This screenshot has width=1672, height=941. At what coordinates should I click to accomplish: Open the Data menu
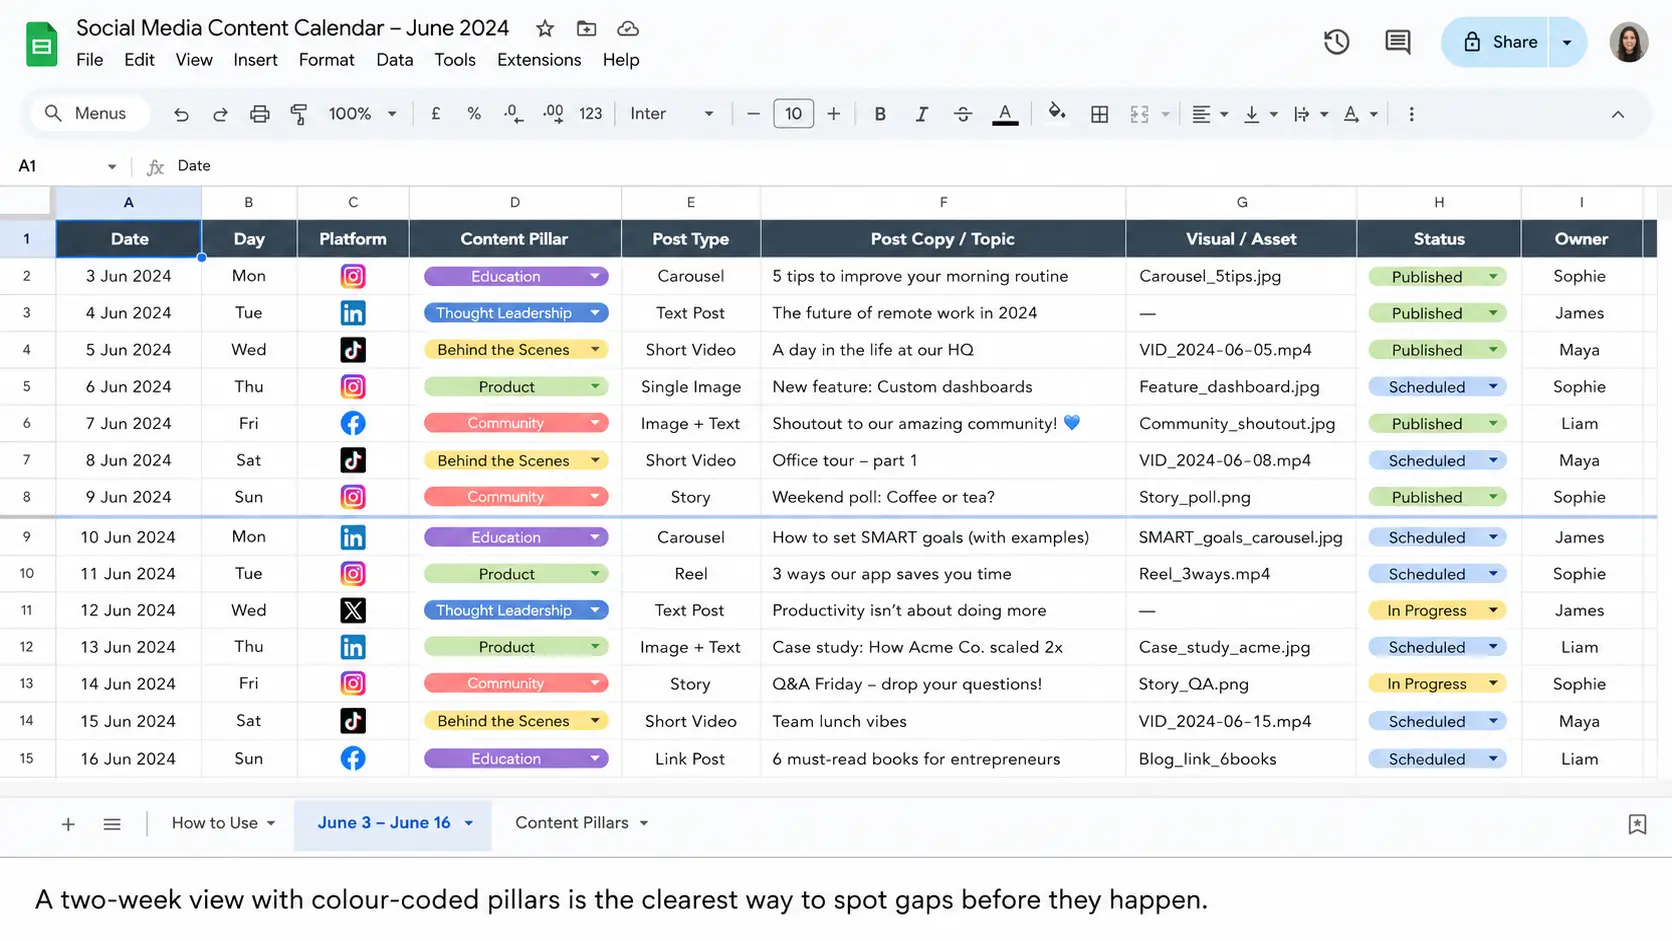395,60
